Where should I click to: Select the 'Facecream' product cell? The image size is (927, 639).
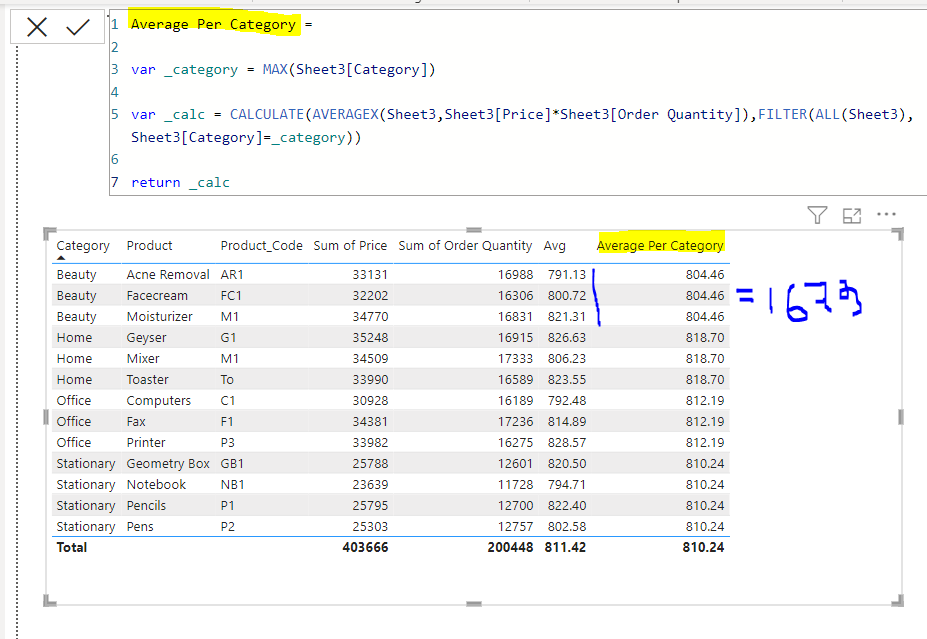pyautogui.click(x=157, y=296)
